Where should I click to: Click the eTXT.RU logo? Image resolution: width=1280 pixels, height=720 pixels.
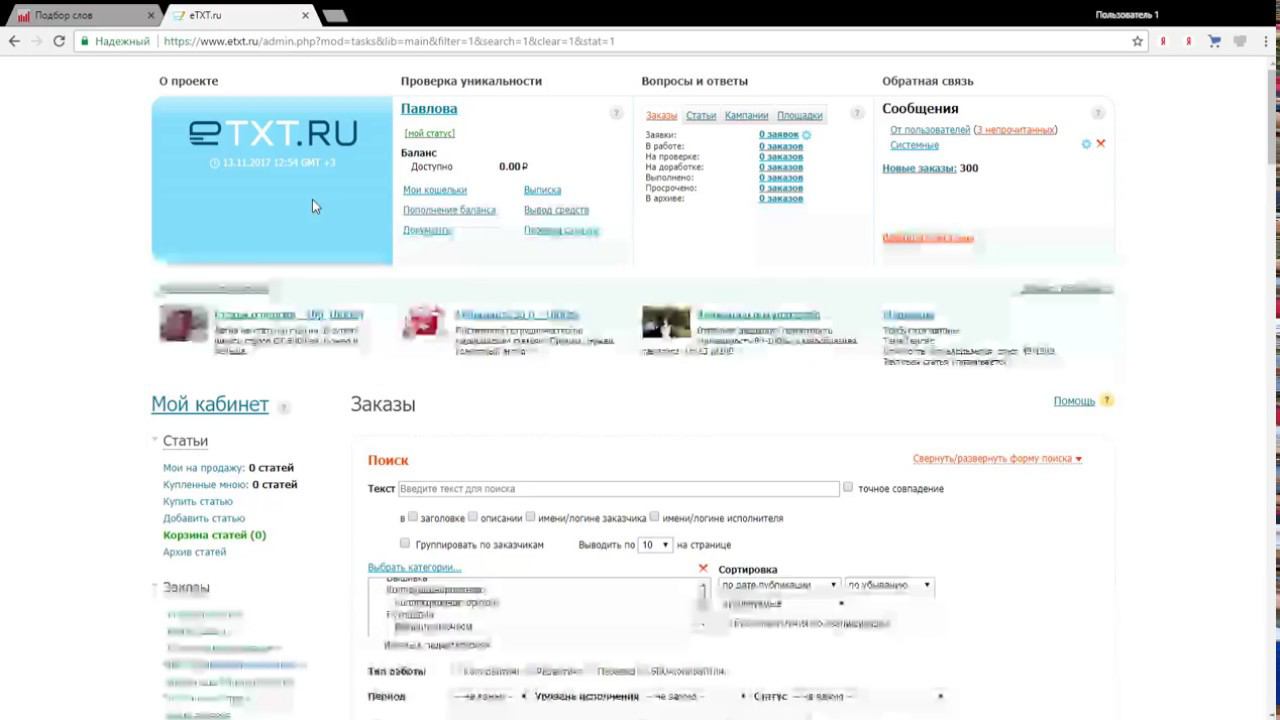pos(273,133)
